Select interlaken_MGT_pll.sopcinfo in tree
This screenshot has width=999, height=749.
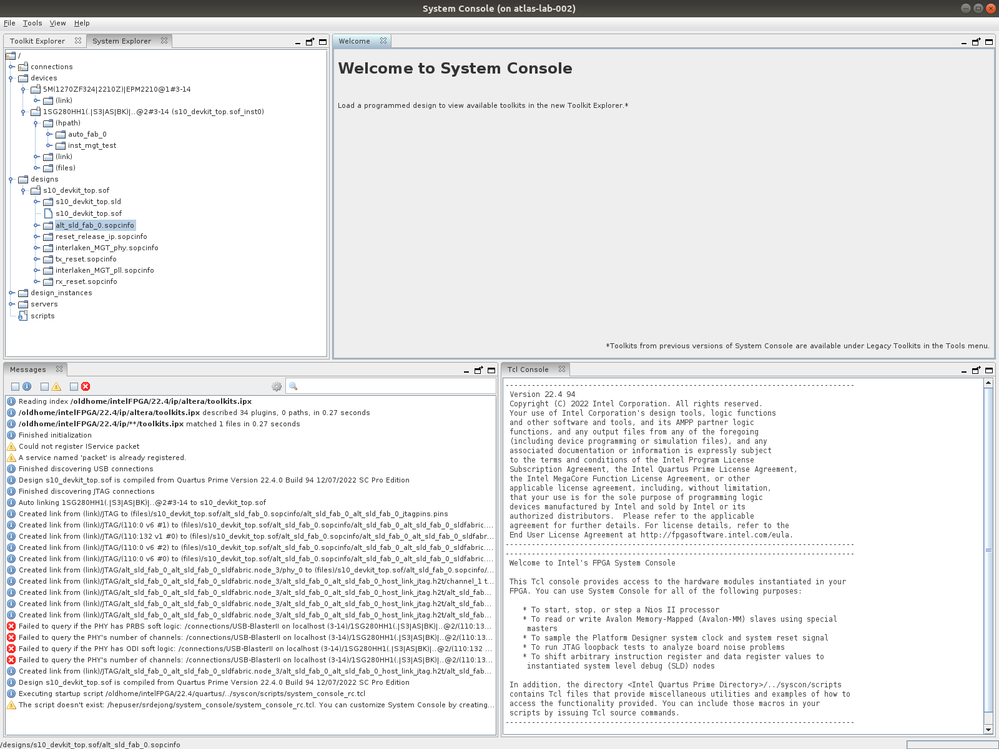[104, 270]
